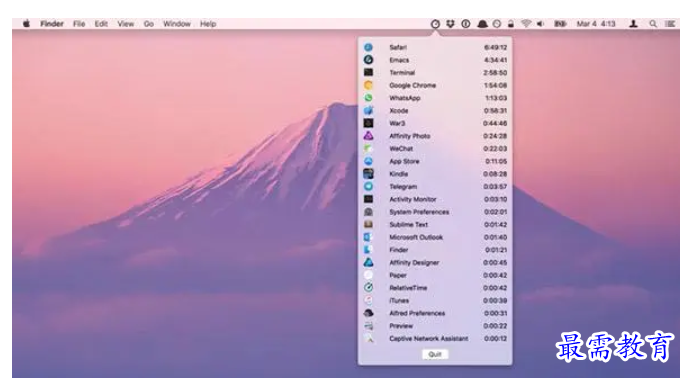Open the View menu
The image size is (680, 378).
click(125, 24)
